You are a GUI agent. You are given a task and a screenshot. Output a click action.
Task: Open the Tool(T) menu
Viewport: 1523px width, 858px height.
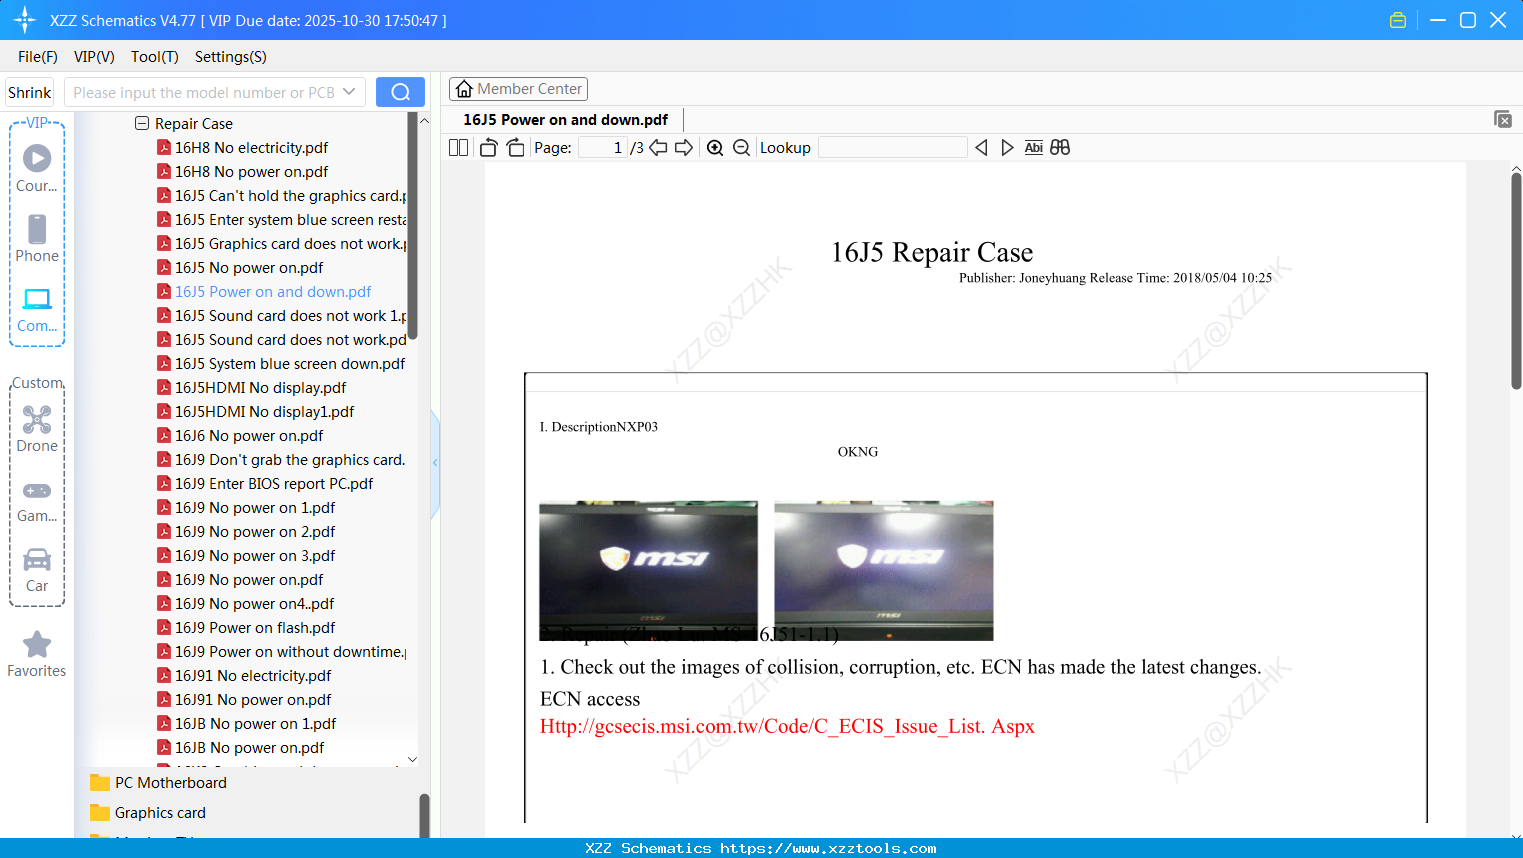click(x=155, y=57)
